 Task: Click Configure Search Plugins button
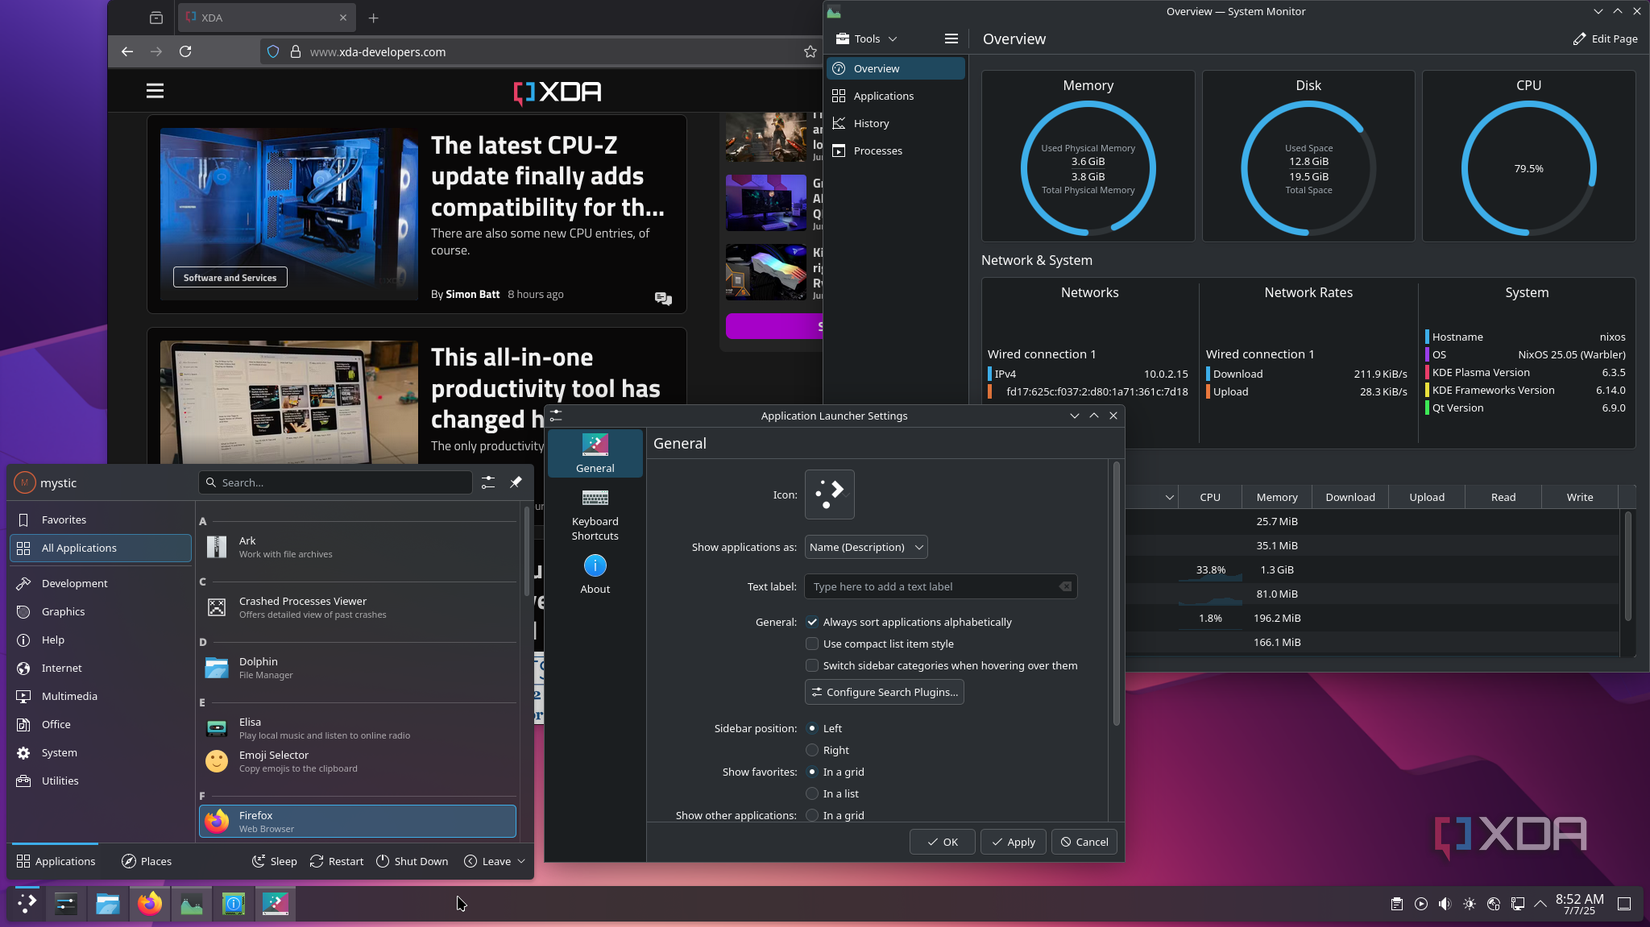883,691
